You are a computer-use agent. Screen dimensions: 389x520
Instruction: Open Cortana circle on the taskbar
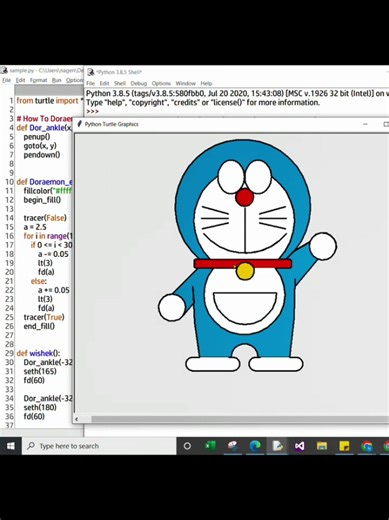point(187,446)
